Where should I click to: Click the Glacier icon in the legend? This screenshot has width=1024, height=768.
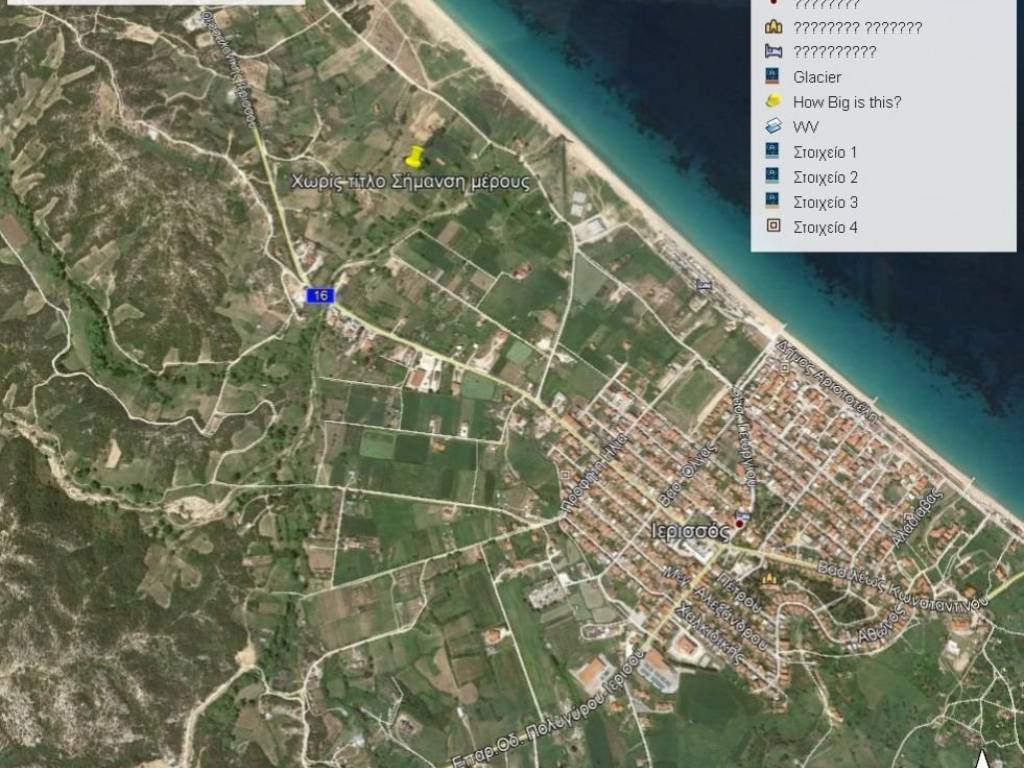pos(773,77)
